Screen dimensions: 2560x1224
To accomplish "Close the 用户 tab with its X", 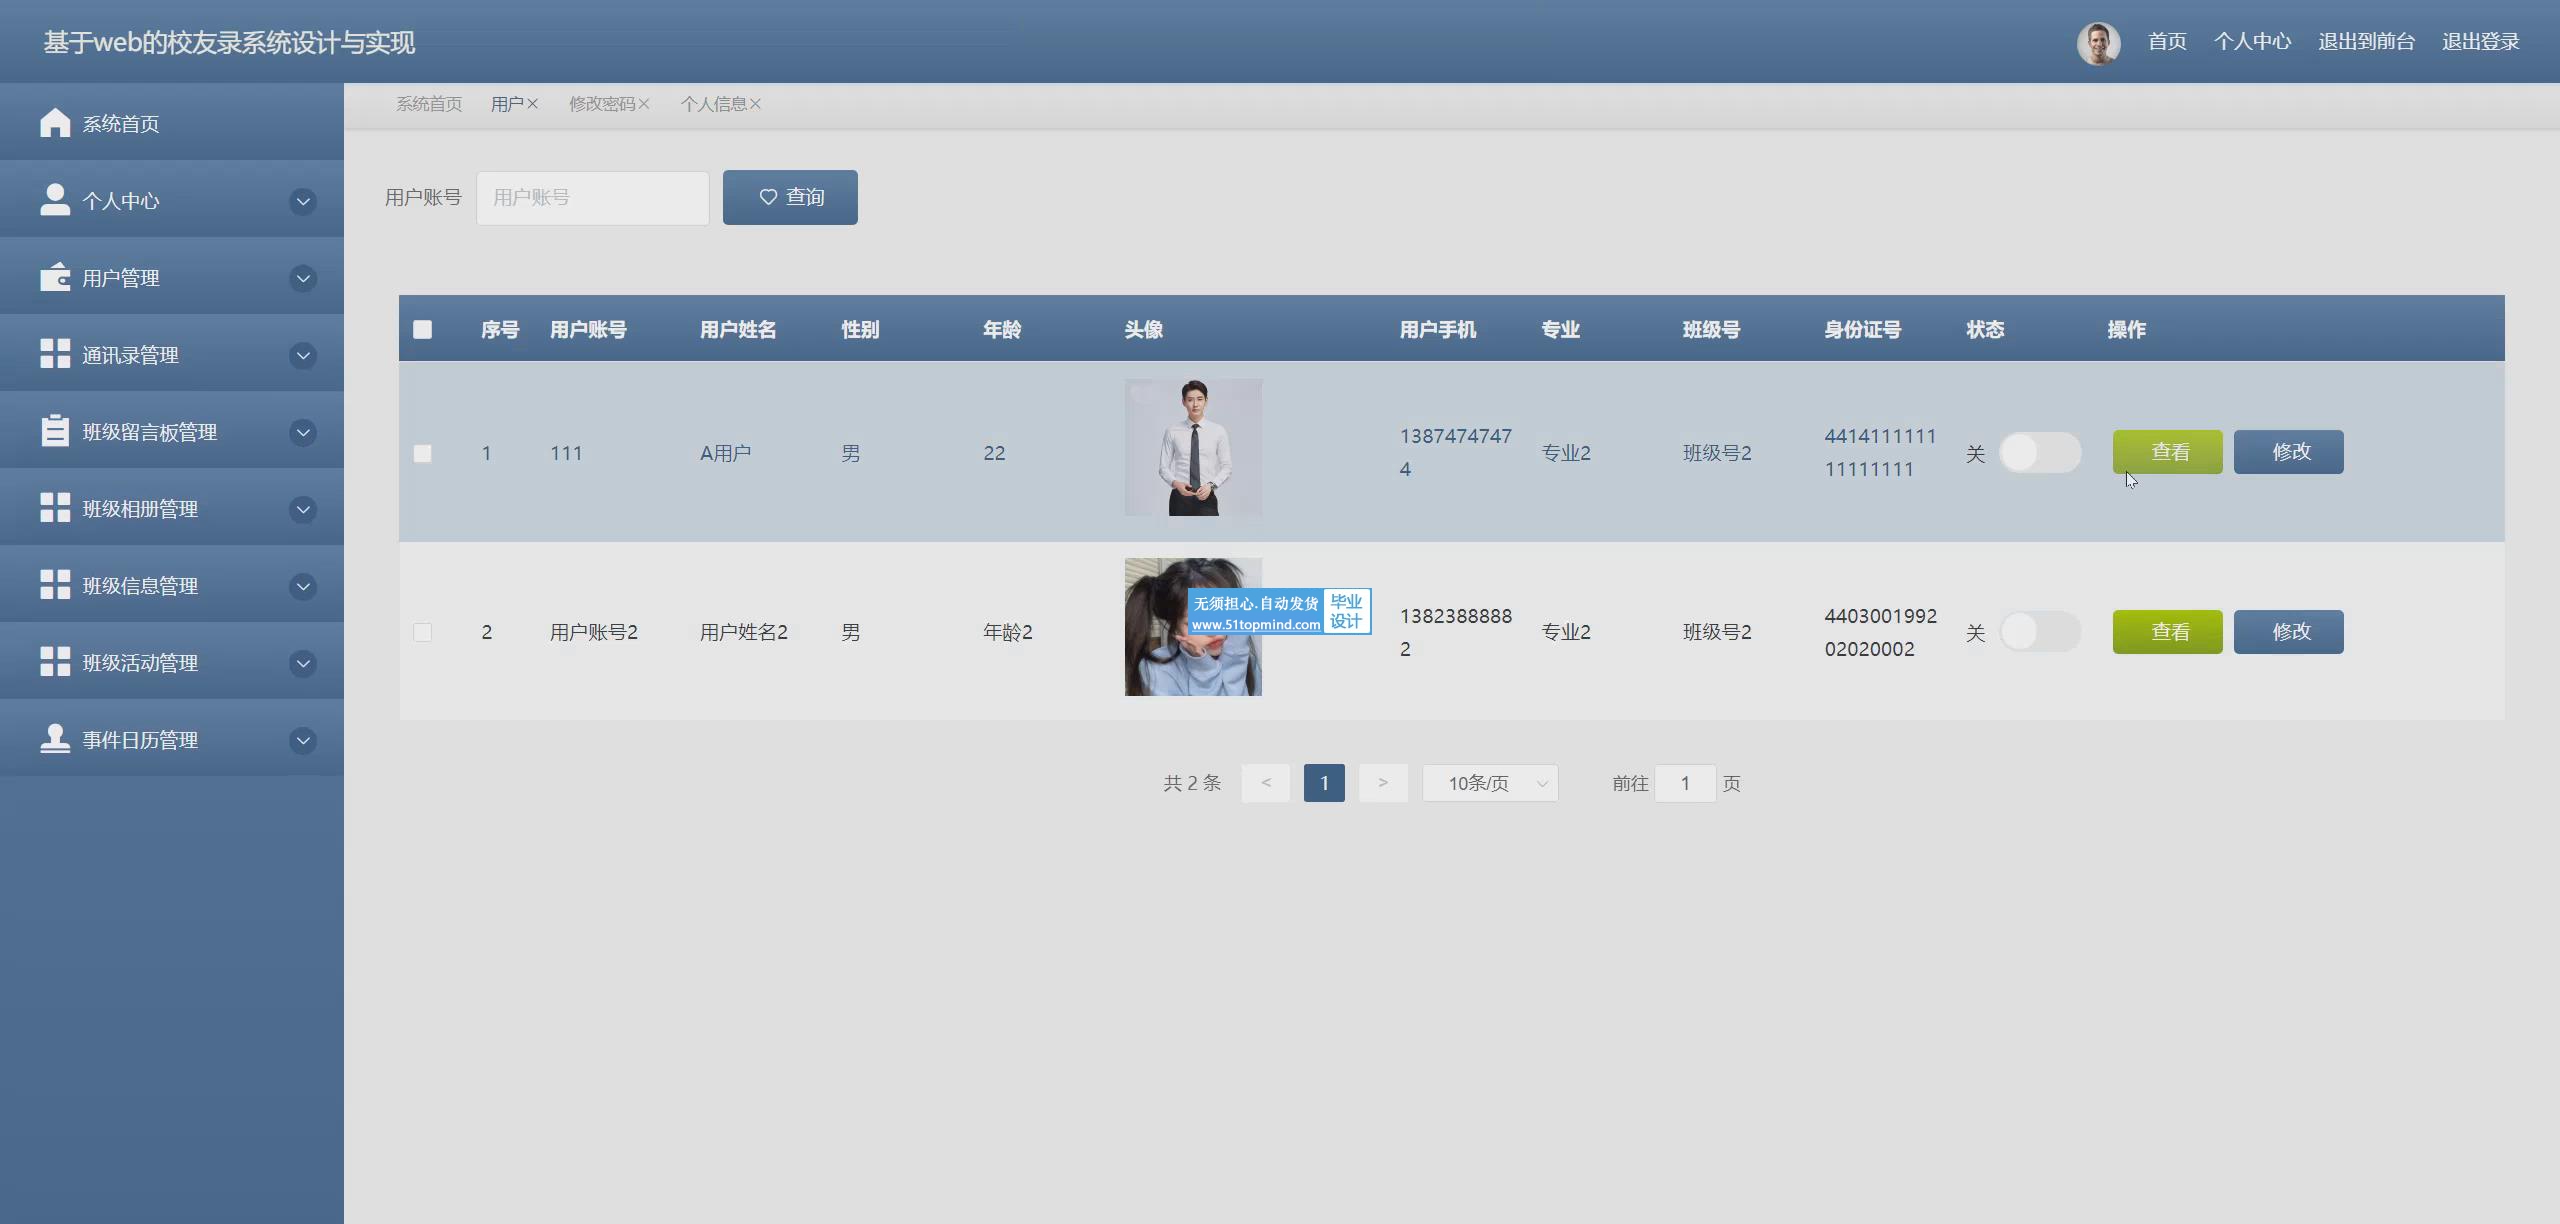I will [532, 104].
